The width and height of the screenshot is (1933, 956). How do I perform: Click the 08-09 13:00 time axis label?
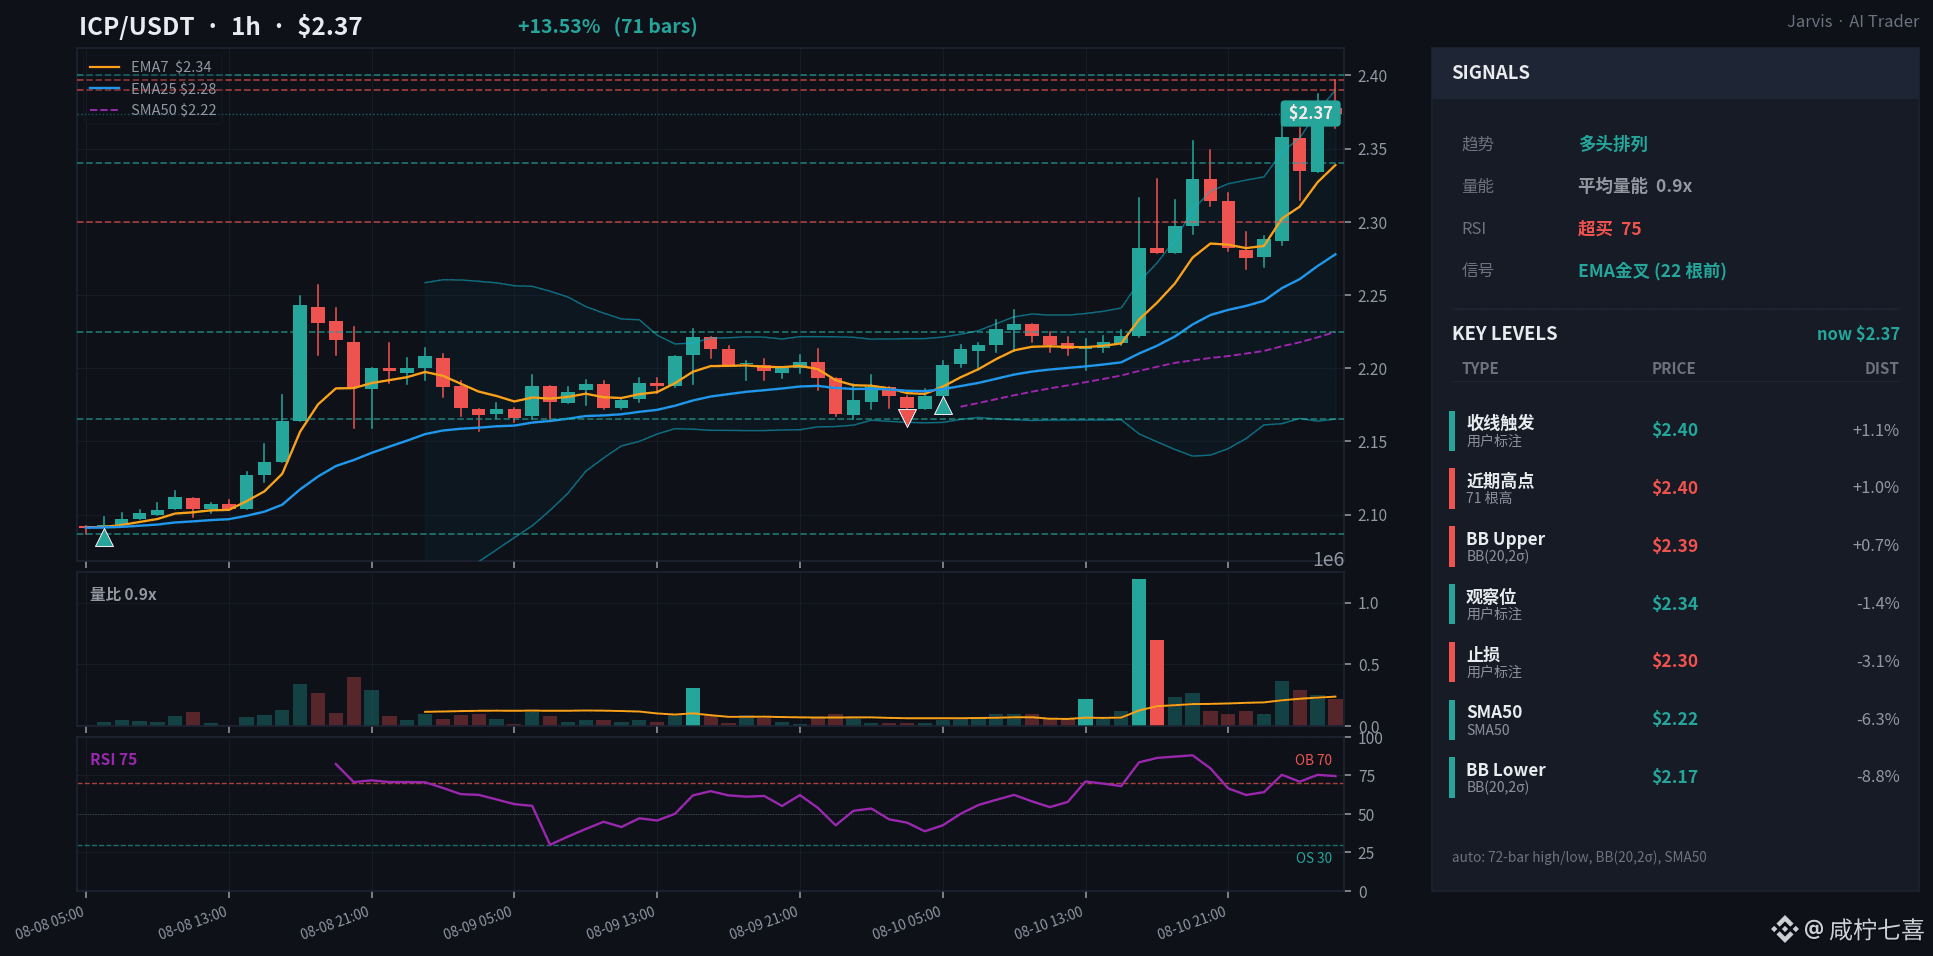(621, 922)
